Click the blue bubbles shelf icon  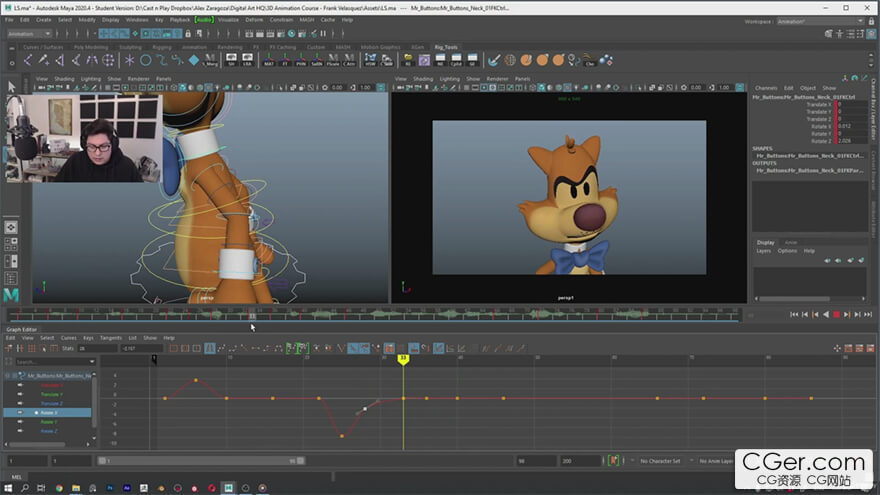click(x=606, y=60)
